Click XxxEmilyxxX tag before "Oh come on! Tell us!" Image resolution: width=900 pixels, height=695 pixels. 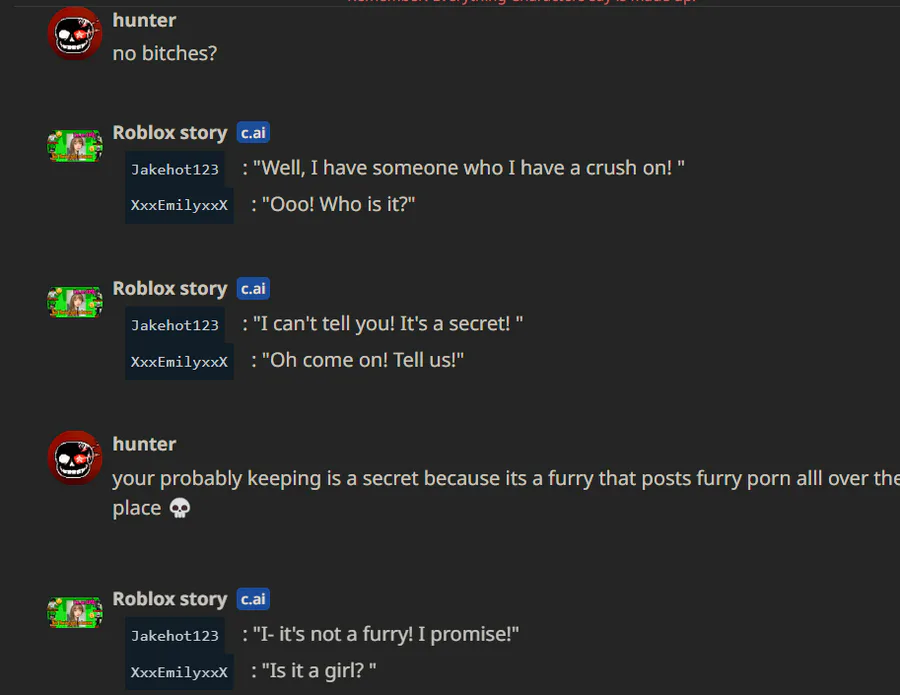click(x=179, y=361)
